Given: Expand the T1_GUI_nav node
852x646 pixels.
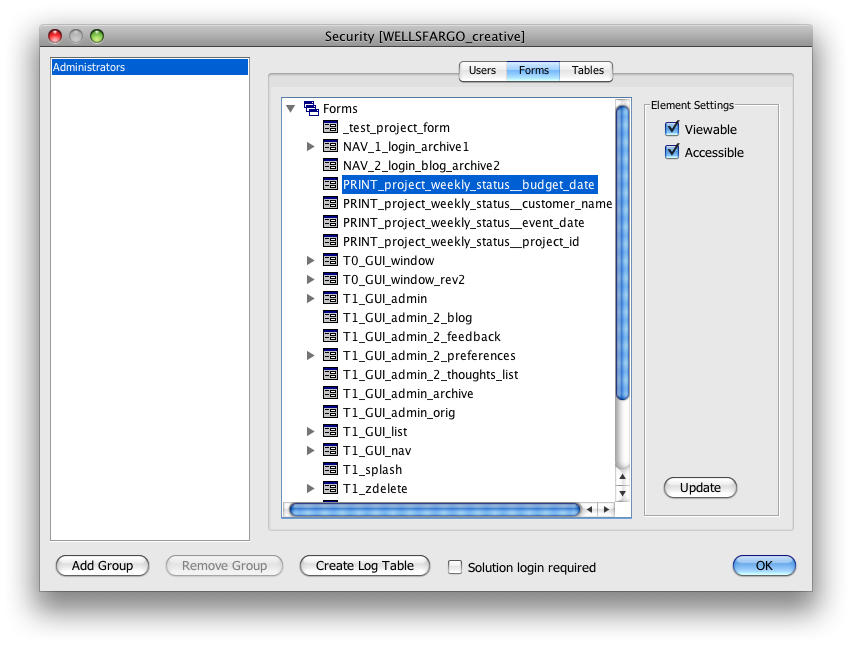Looking at the screenshot, I should coord(310,450).
